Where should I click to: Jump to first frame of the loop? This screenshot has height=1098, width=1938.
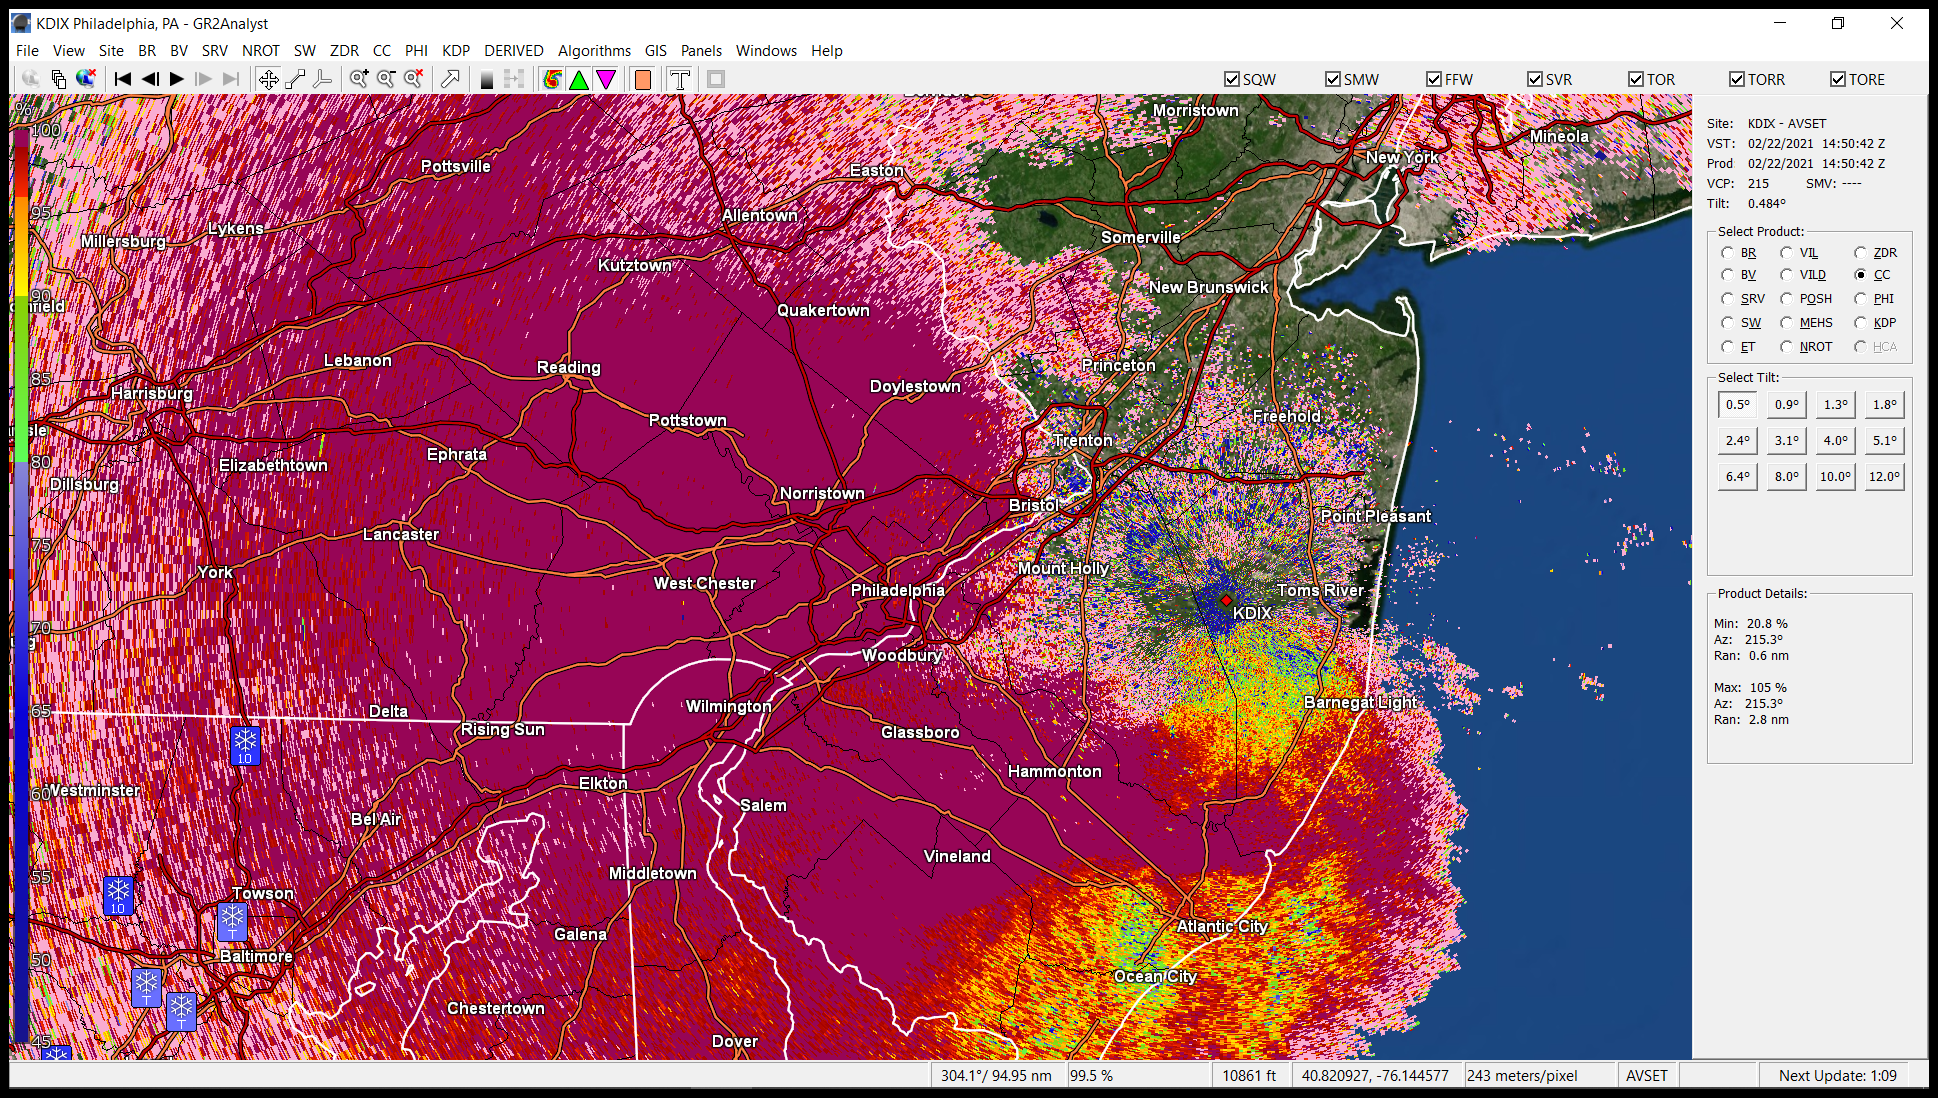pos(123,79)
